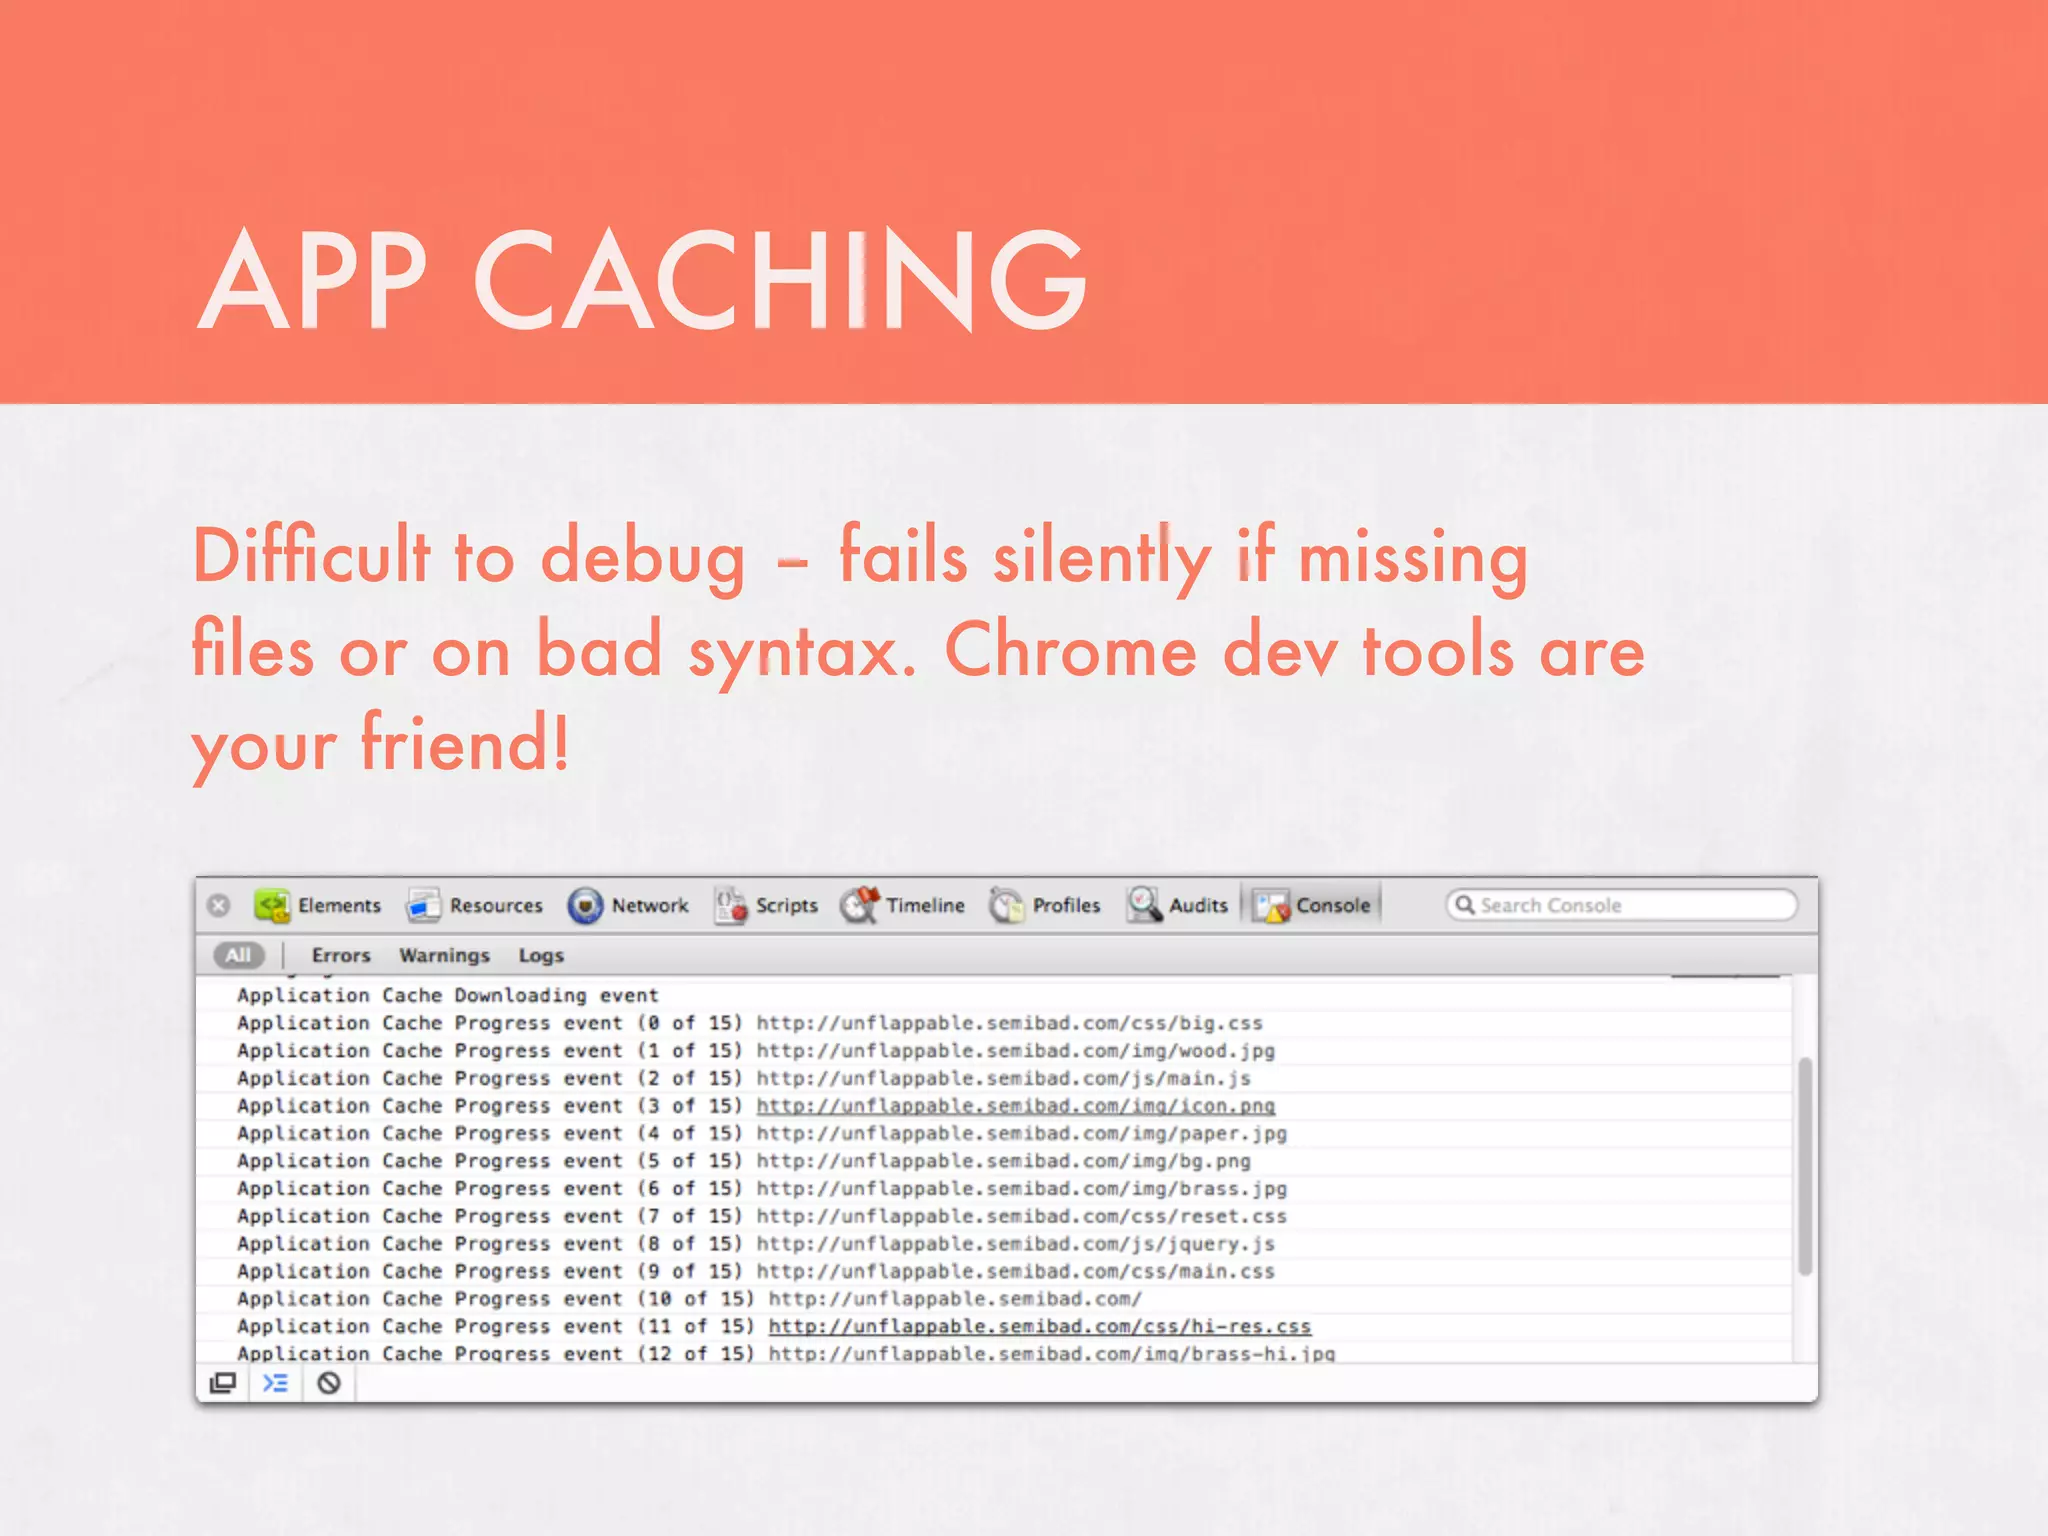The width and height of the screenshot is (2048, 1536).
Task: Select the All filter pill
Action: [238, 955]
